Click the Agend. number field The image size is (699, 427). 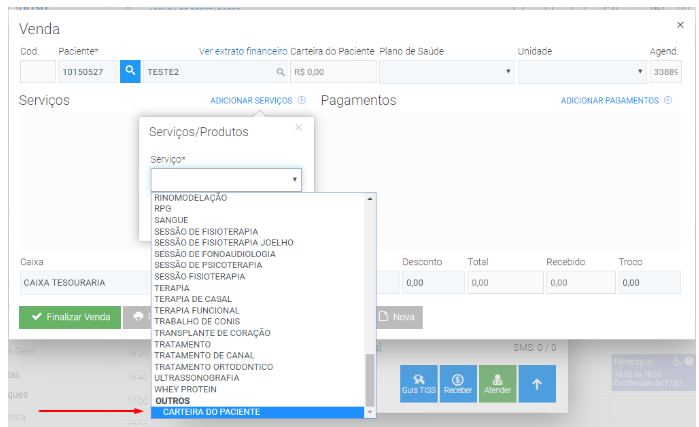(x=666, y=72)
